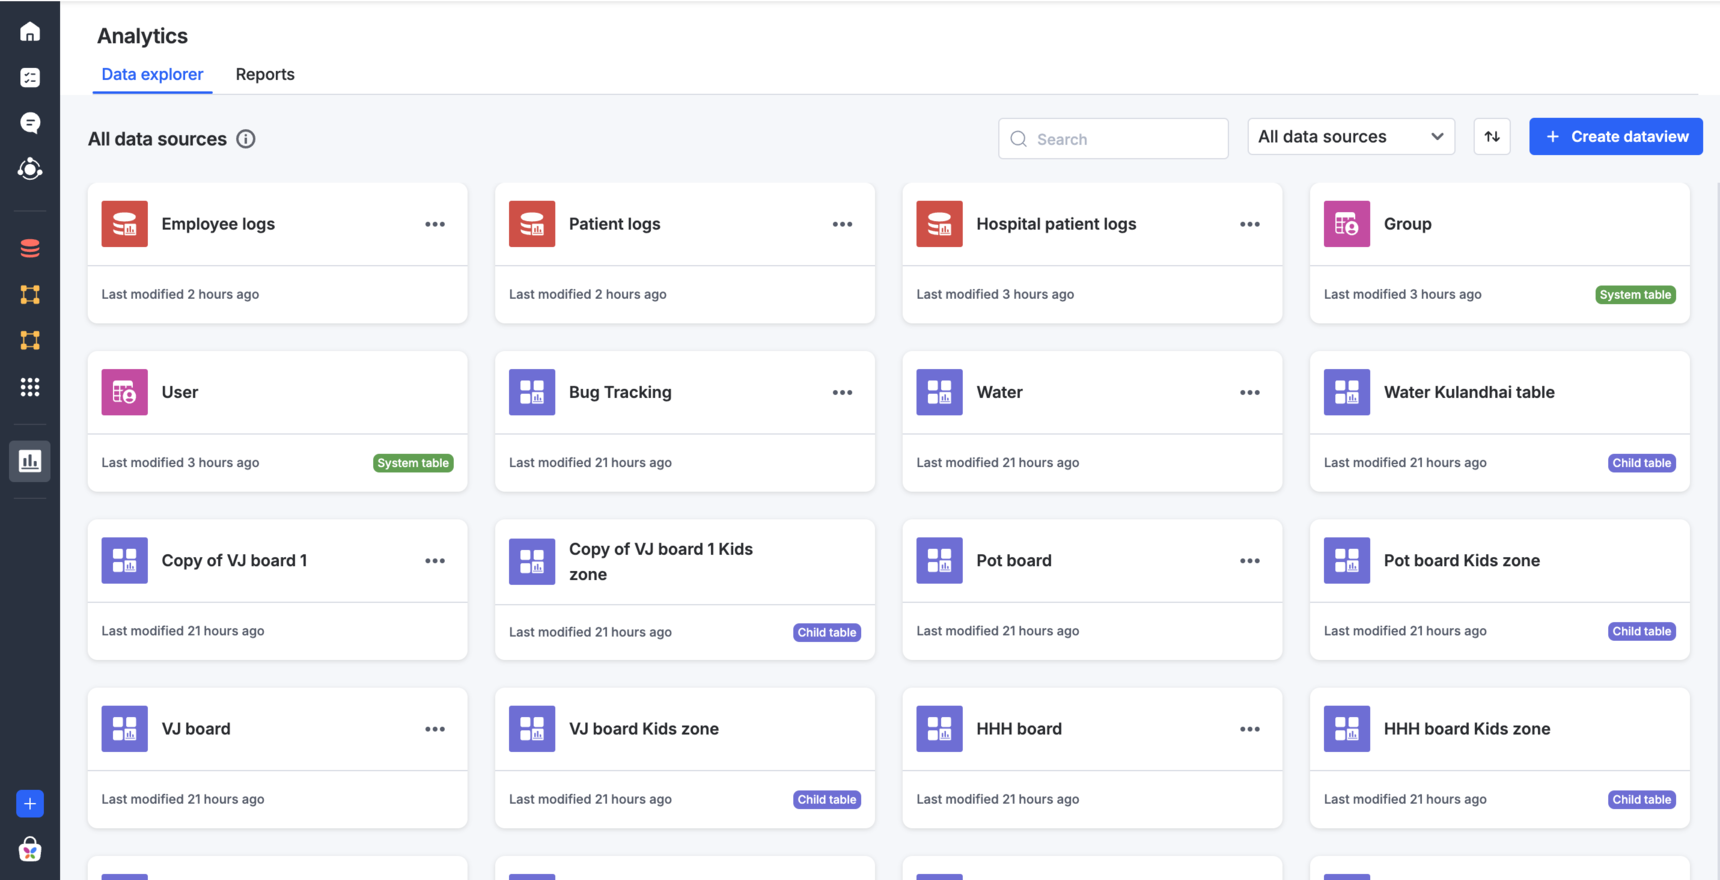Open the VJ board Kids zone card
Viewport: 1720px width, 880px height.
coord(685,757)
